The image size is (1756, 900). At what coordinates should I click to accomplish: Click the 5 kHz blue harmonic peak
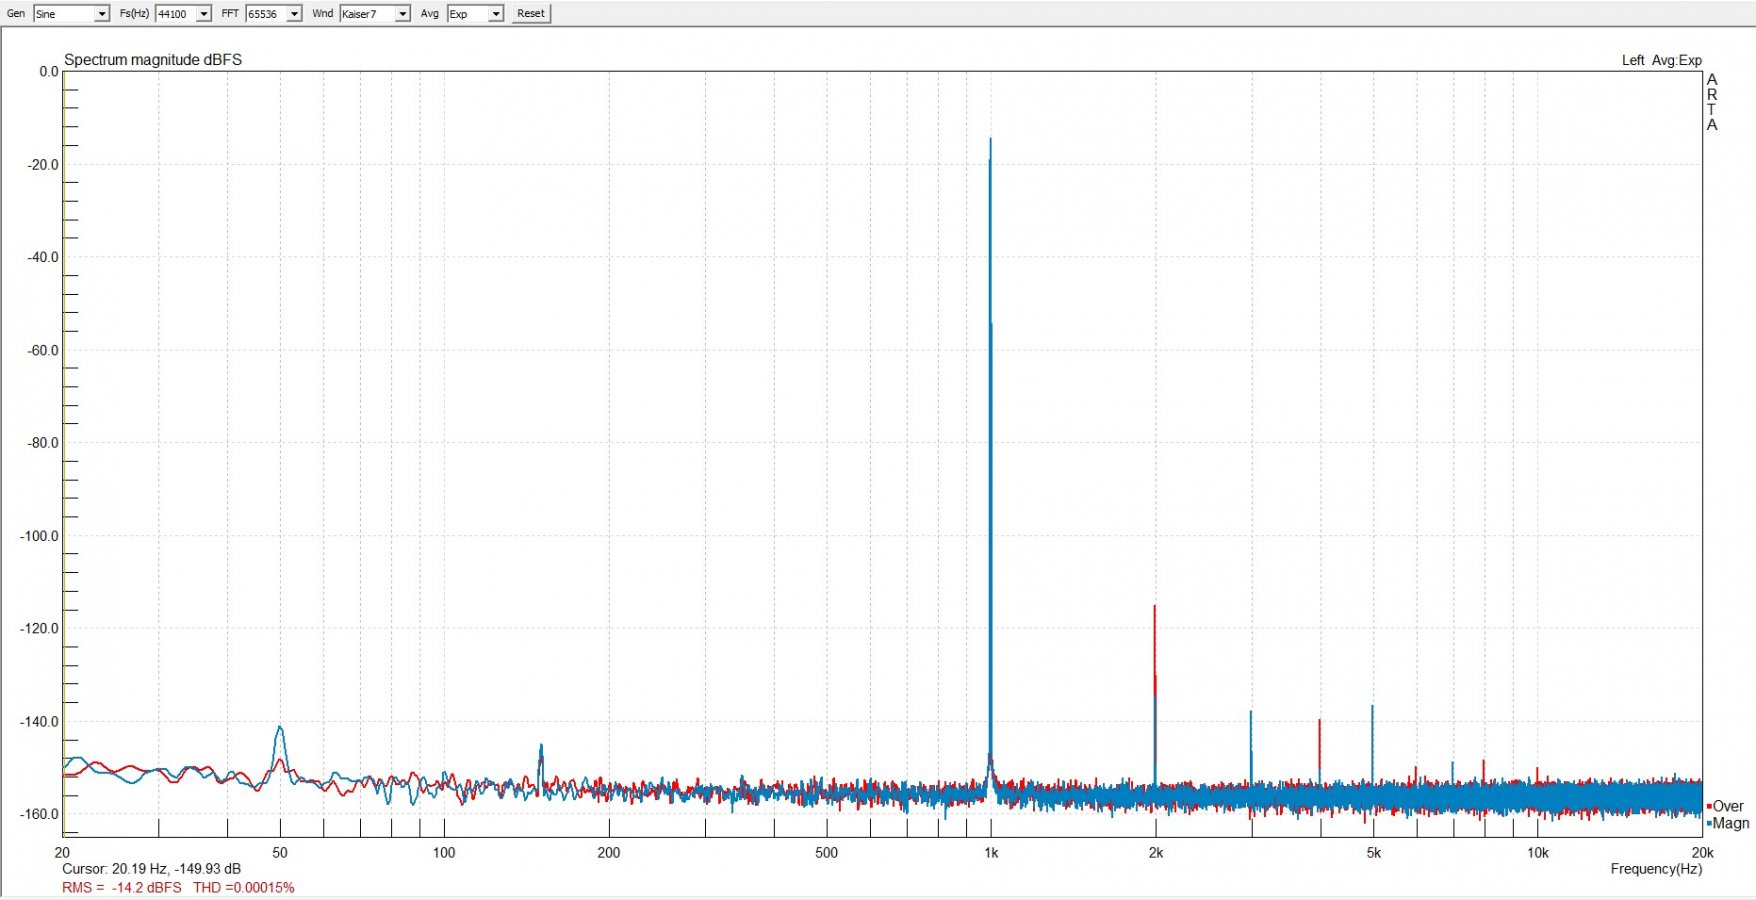(x=1372, y=708)
